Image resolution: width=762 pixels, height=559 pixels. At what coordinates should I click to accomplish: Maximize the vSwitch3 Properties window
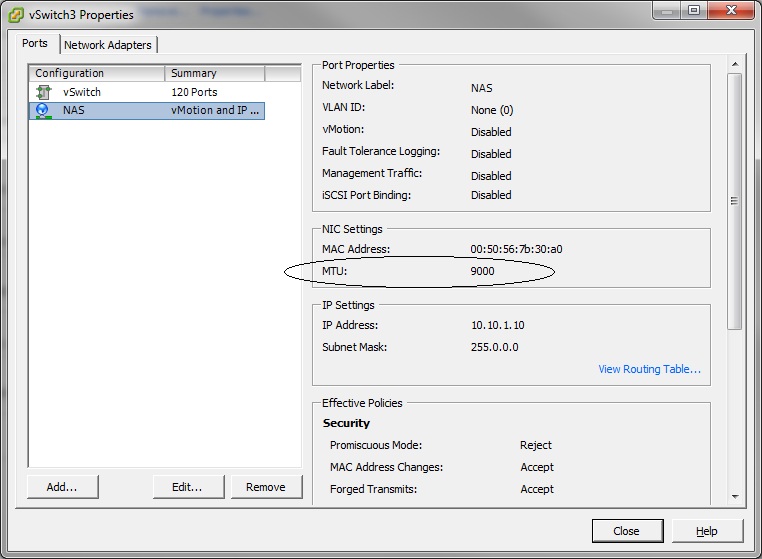tap(694, 10)
